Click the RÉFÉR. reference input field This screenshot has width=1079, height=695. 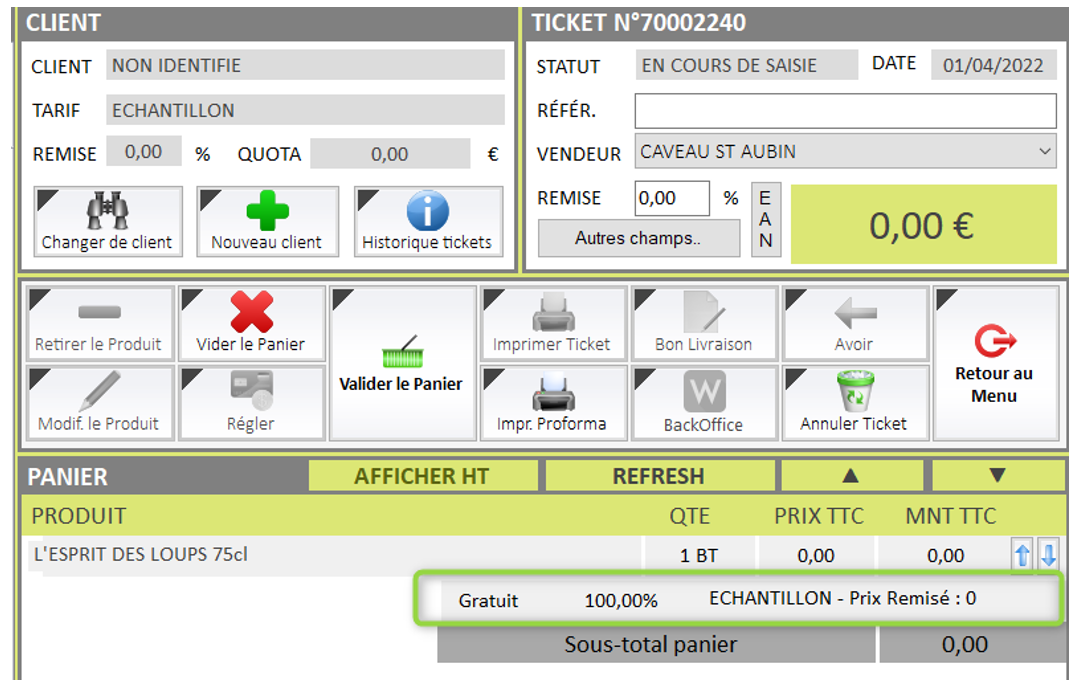pos(845,111)
